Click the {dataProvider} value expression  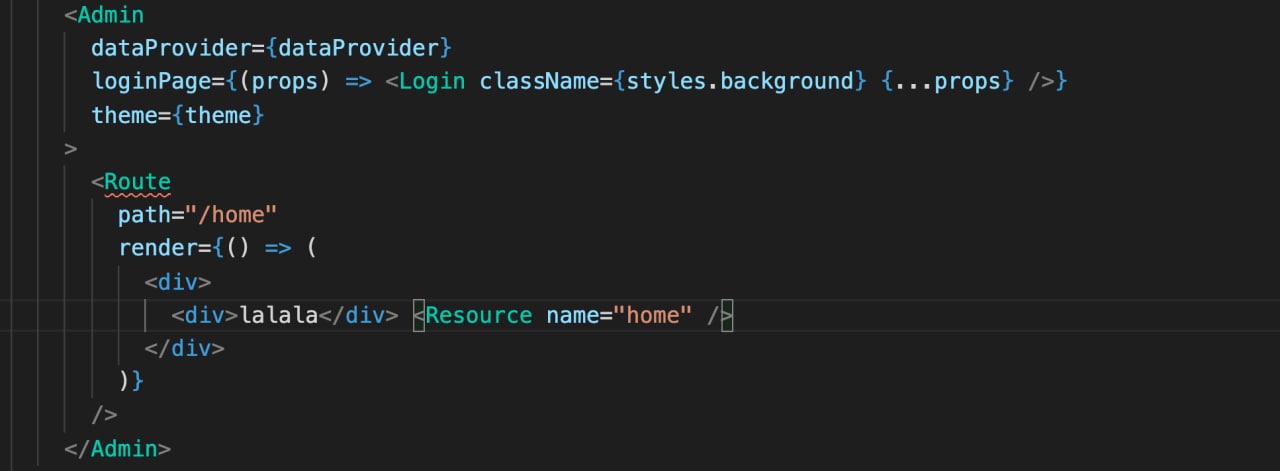(359, 48)
